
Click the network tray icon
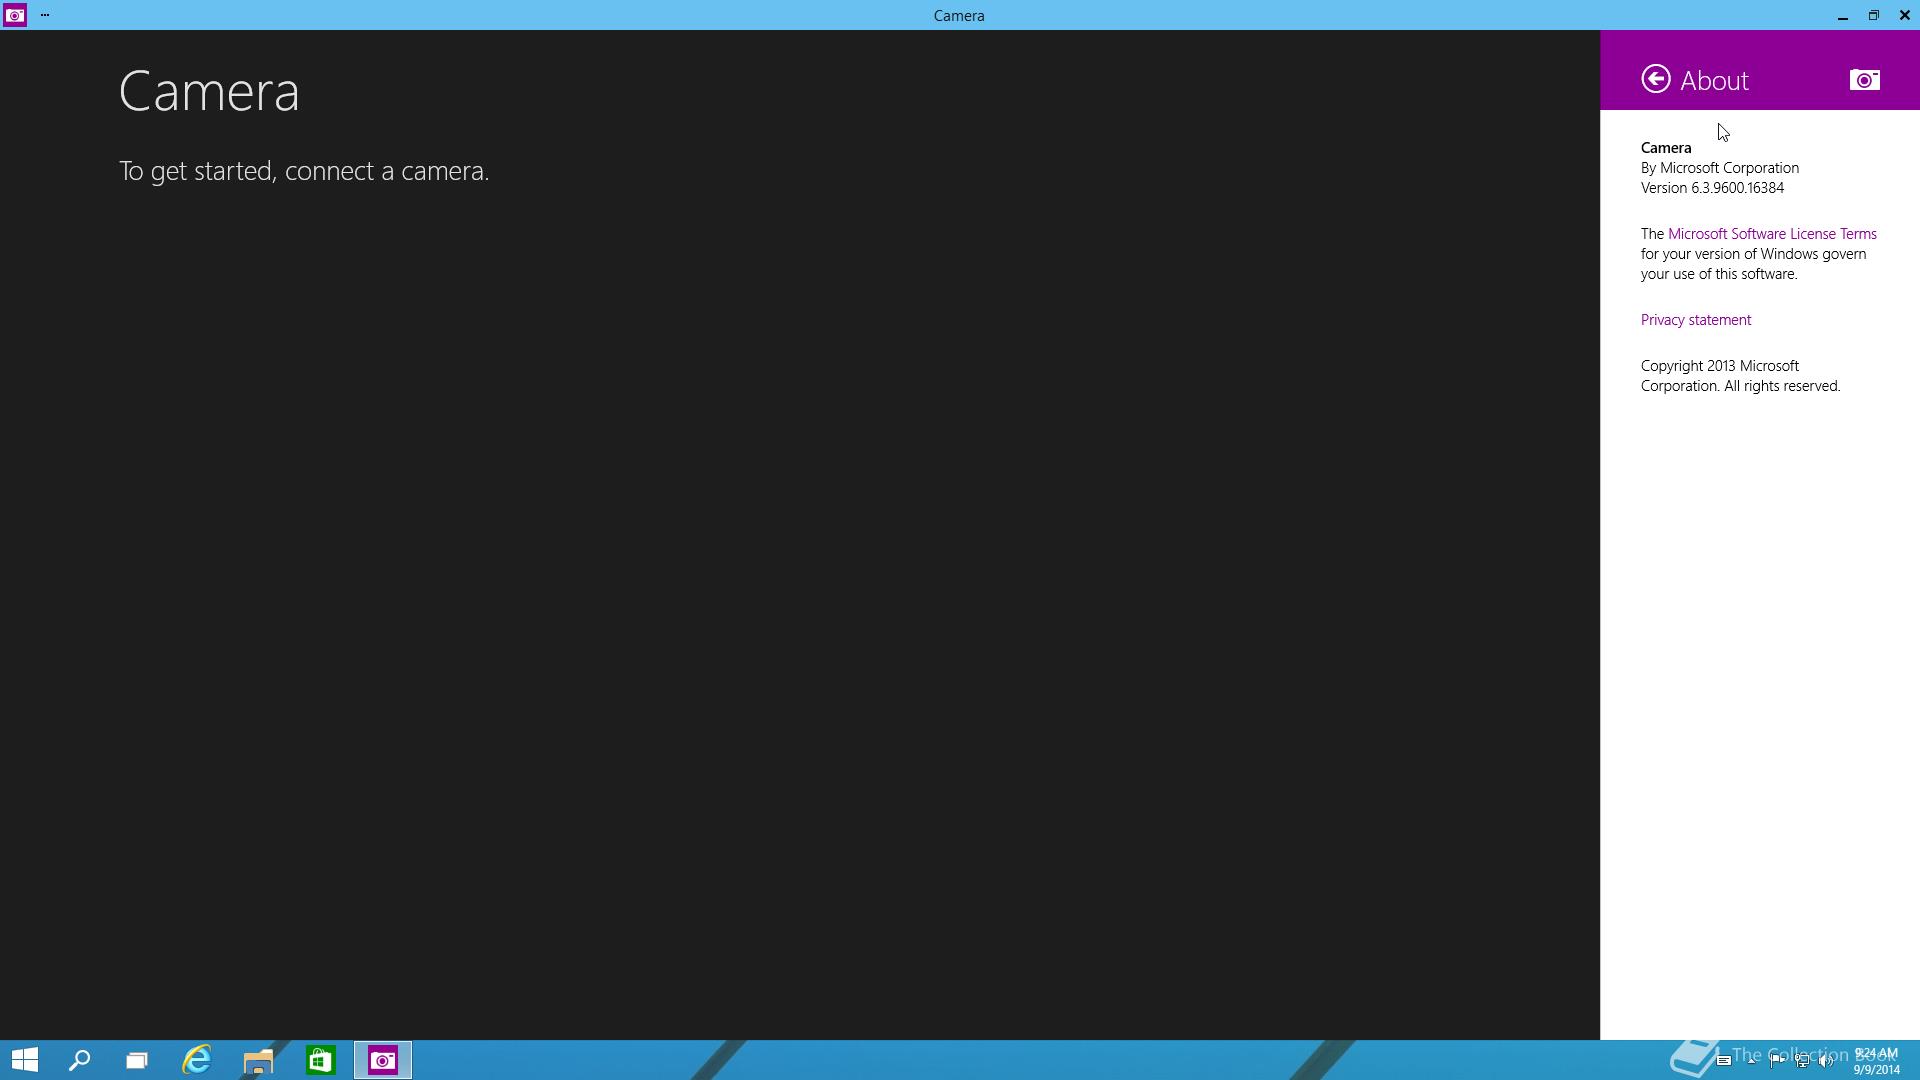[1802, 1061]
